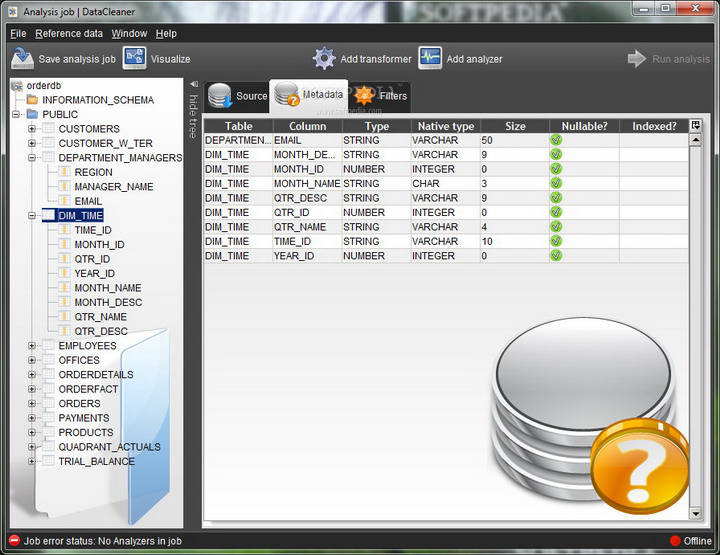Click the Source tab database icon
The width and height of the screenshot is (720, 555).
click(x=219, y=95)
